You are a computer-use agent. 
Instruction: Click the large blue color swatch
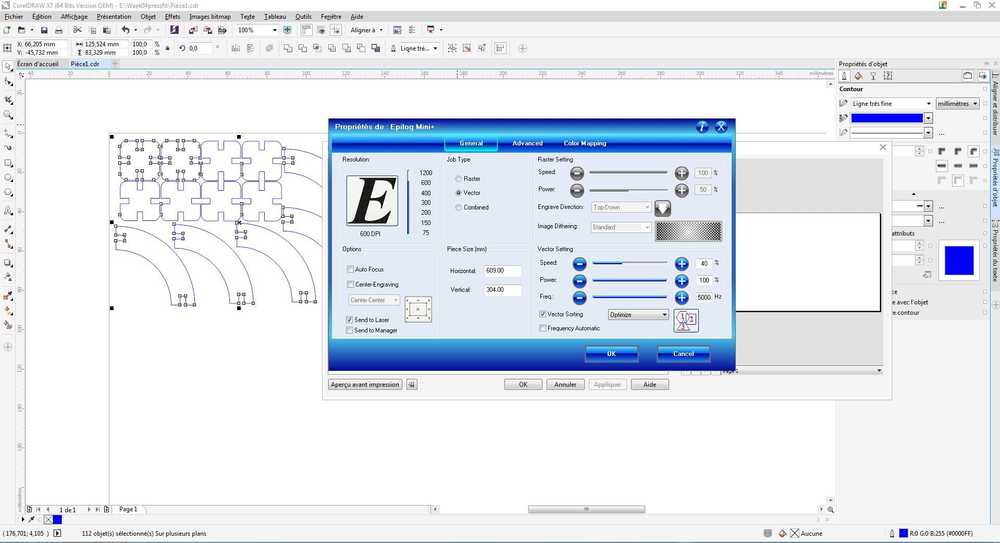959,260
